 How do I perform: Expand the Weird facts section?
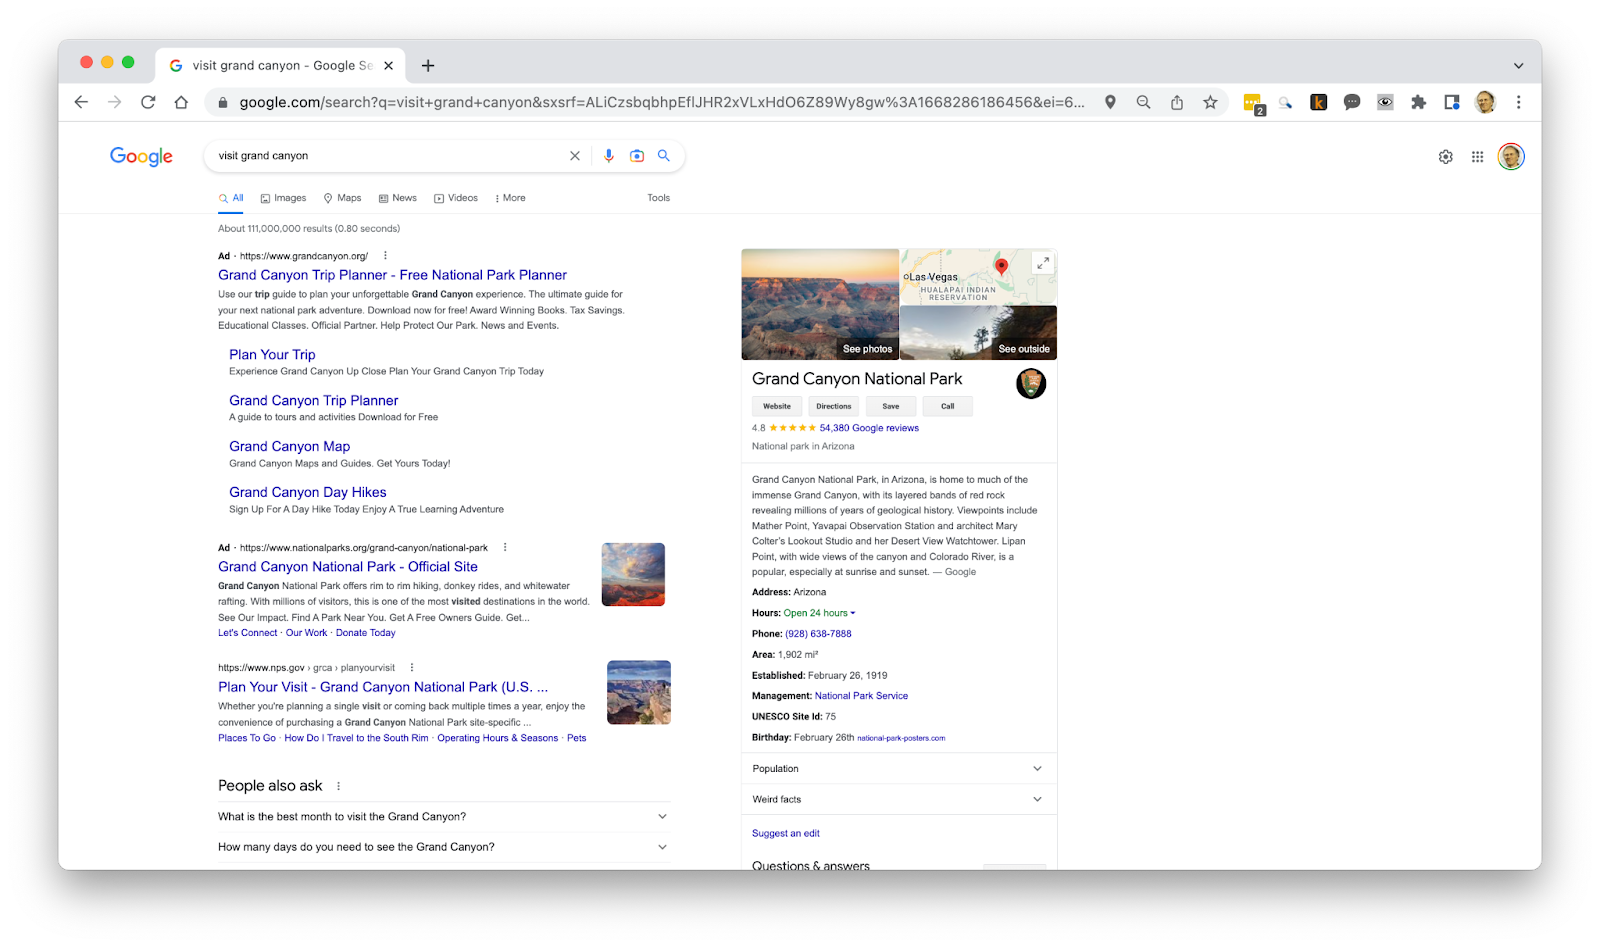(x=899, y=799)
